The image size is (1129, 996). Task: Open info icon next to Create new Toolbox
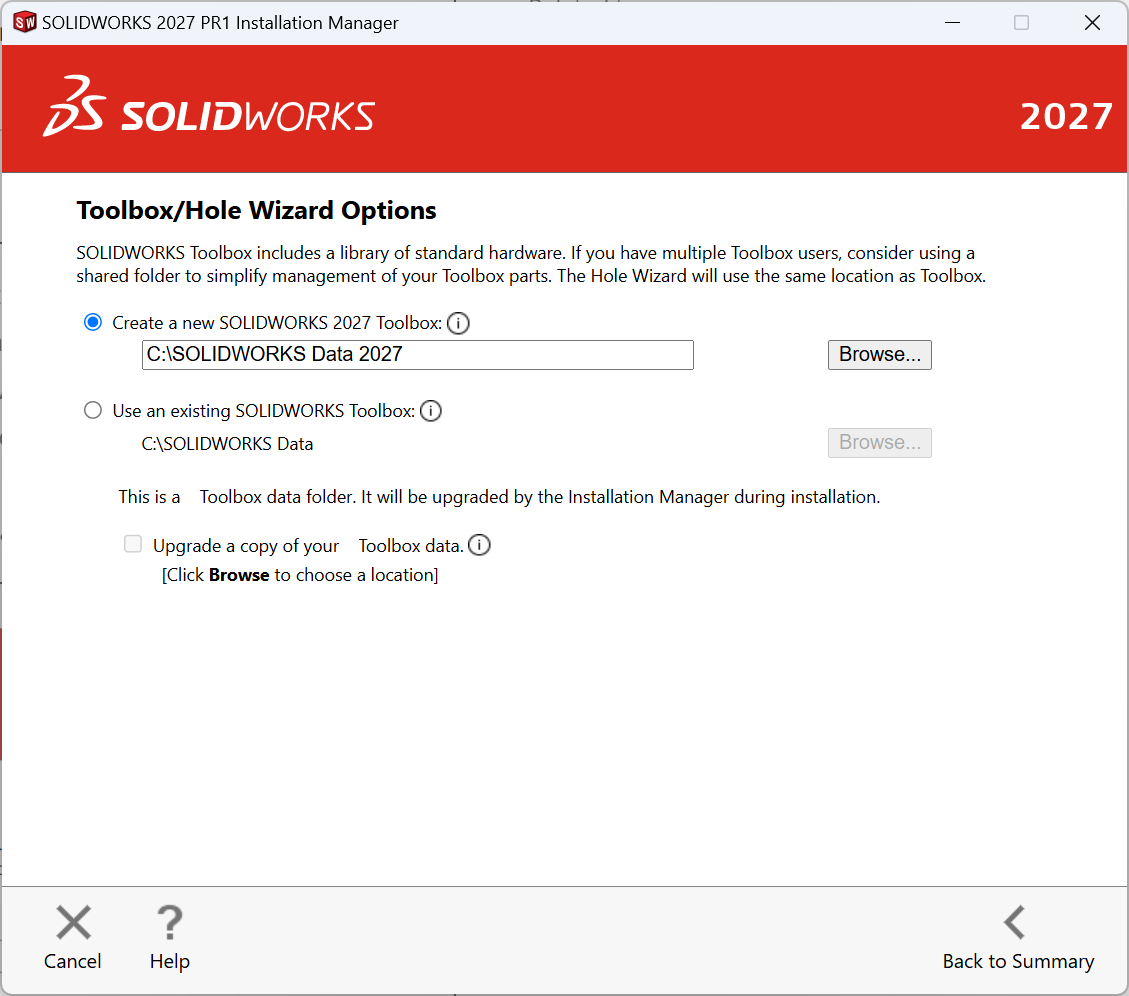click(458, 323)
